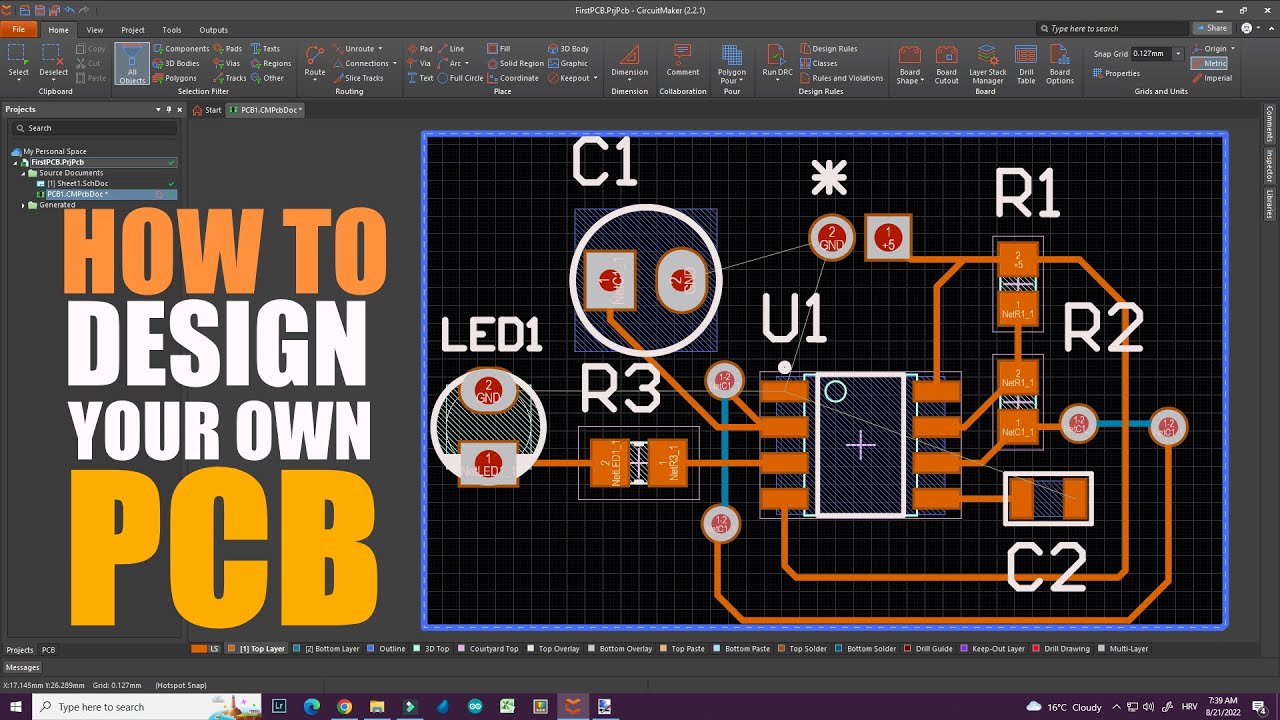Toggle the Regions selection filter

point(271,63)
